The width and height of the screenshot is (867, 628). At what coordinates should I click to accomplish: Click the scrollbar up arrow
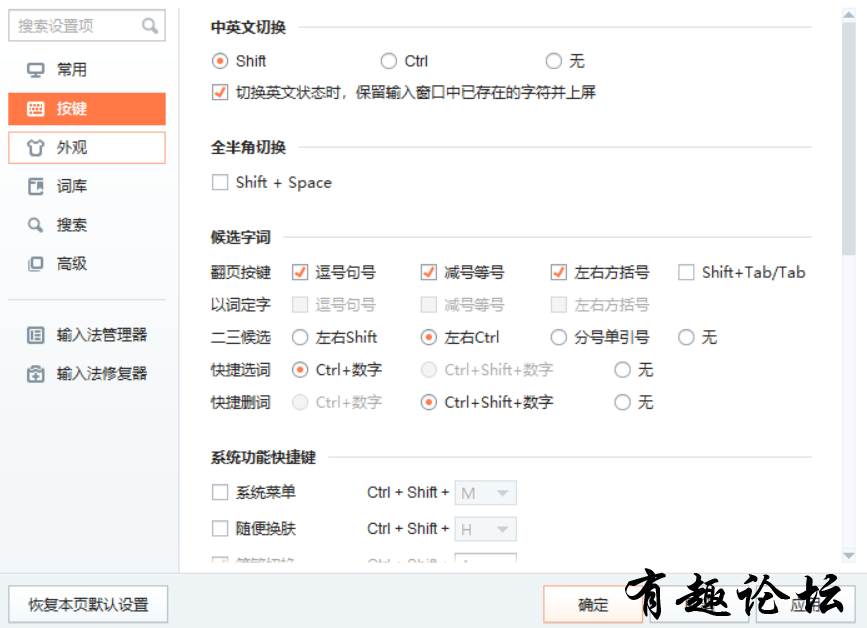(849, 15)
